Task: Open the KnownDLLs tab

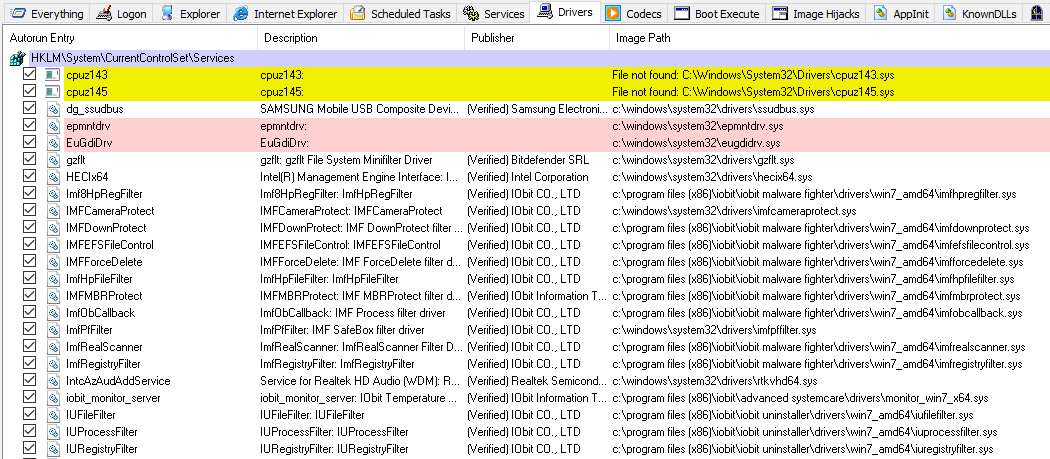Action: [980, 13]
